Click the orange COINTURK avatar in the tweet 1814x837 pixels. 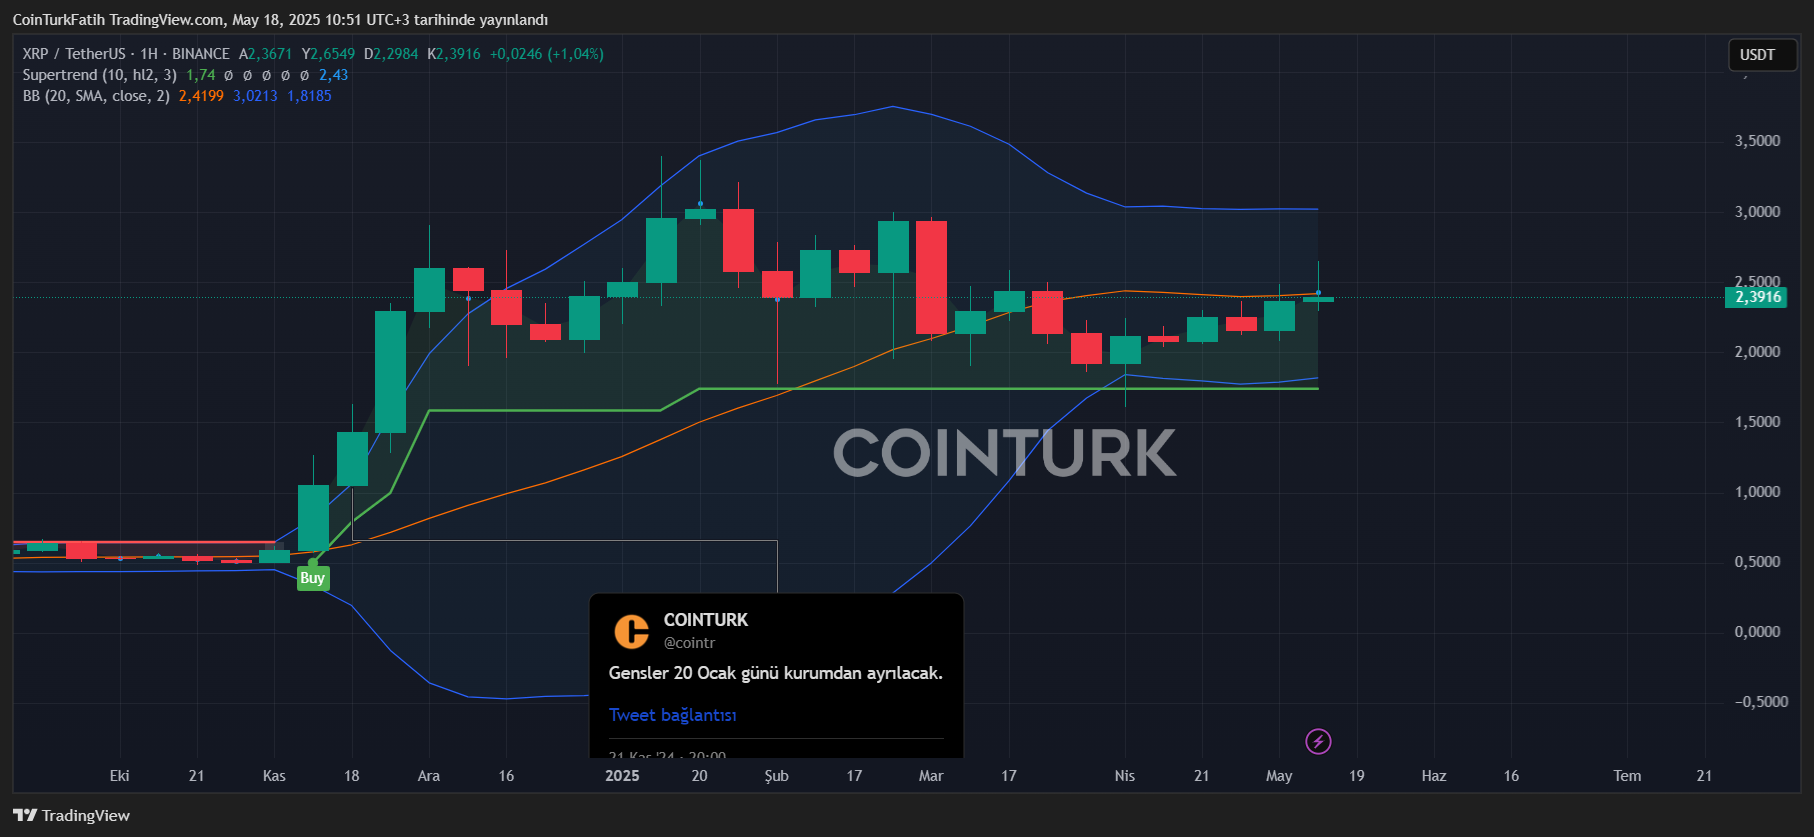pyautogui.click(x=631, y=631)
